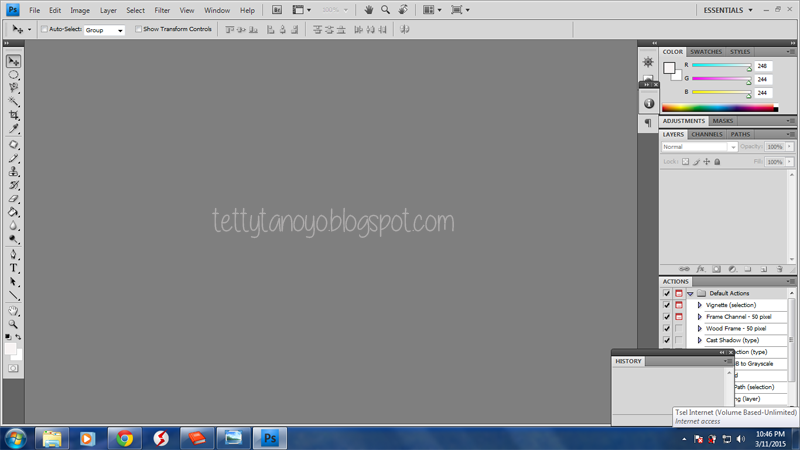Click the red channel R slider
This screenshot has width=800, height=450.
(x=720, y=67)
